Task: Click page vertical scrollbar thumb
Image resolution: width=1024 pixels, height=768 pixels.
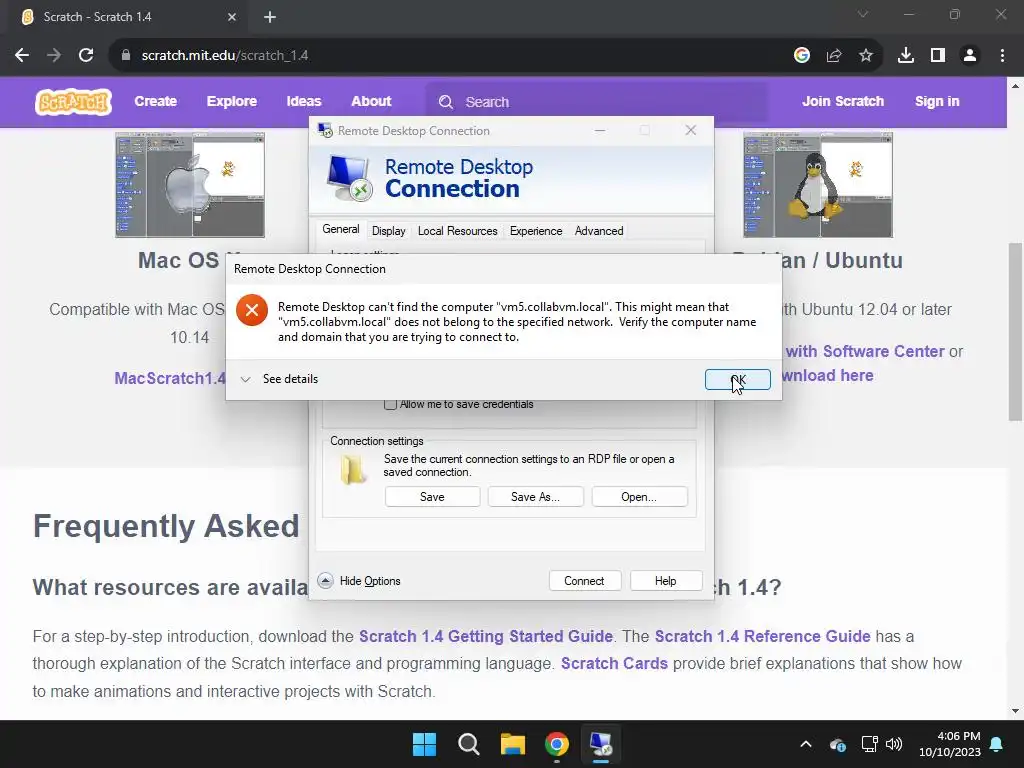Action: [1015, 332]
